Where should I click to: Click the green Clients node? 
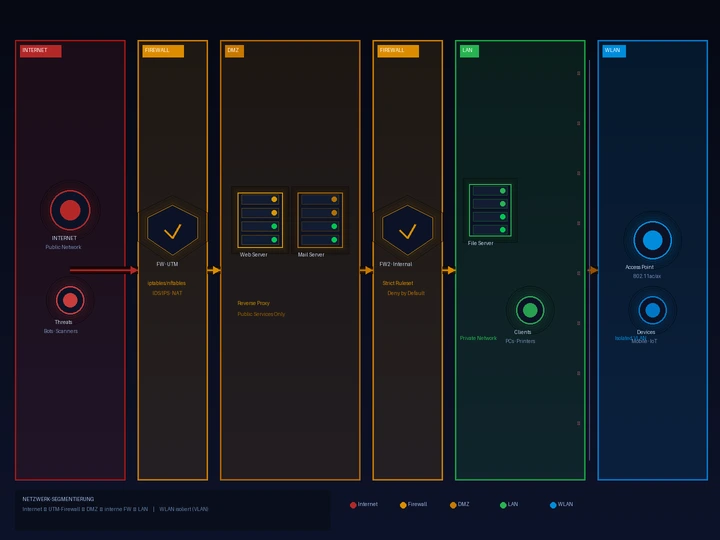pyautogui.click(x=530, y=310)
